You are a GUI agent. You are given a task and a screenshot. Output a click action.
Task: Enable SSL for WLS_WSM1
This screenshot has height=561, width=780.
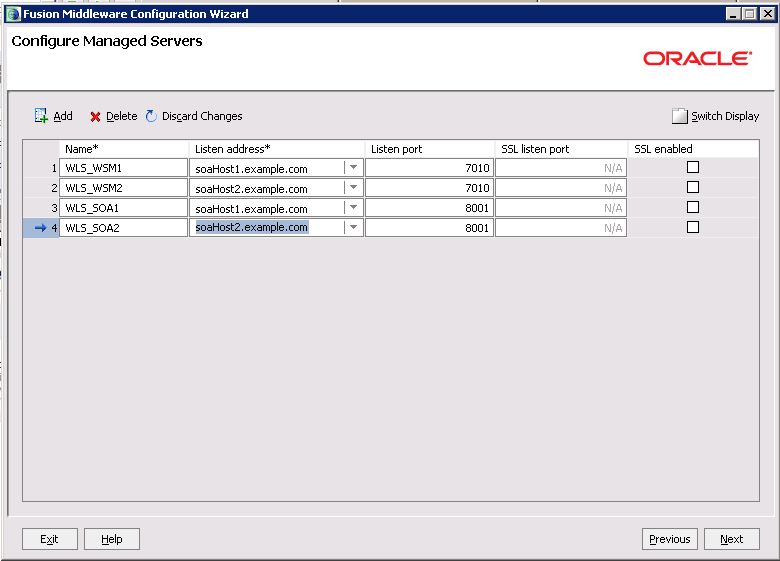point(692,168)
